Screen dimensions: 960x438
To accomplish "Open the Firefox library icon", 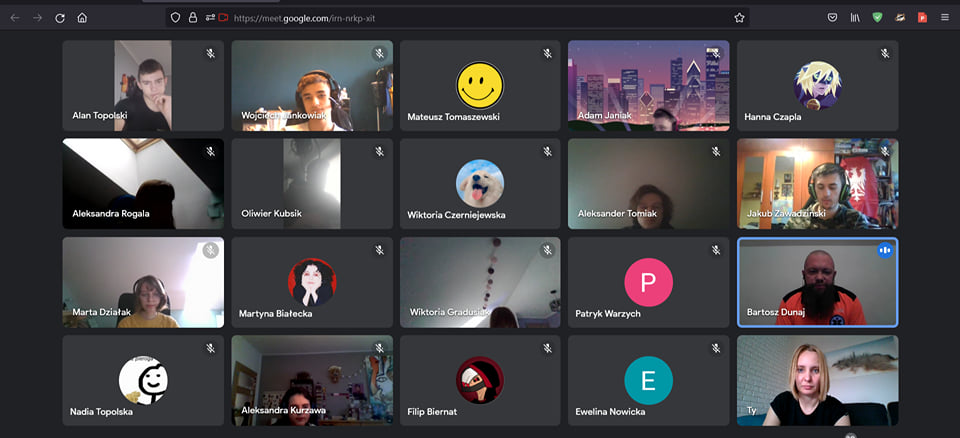I will [855, 17].
